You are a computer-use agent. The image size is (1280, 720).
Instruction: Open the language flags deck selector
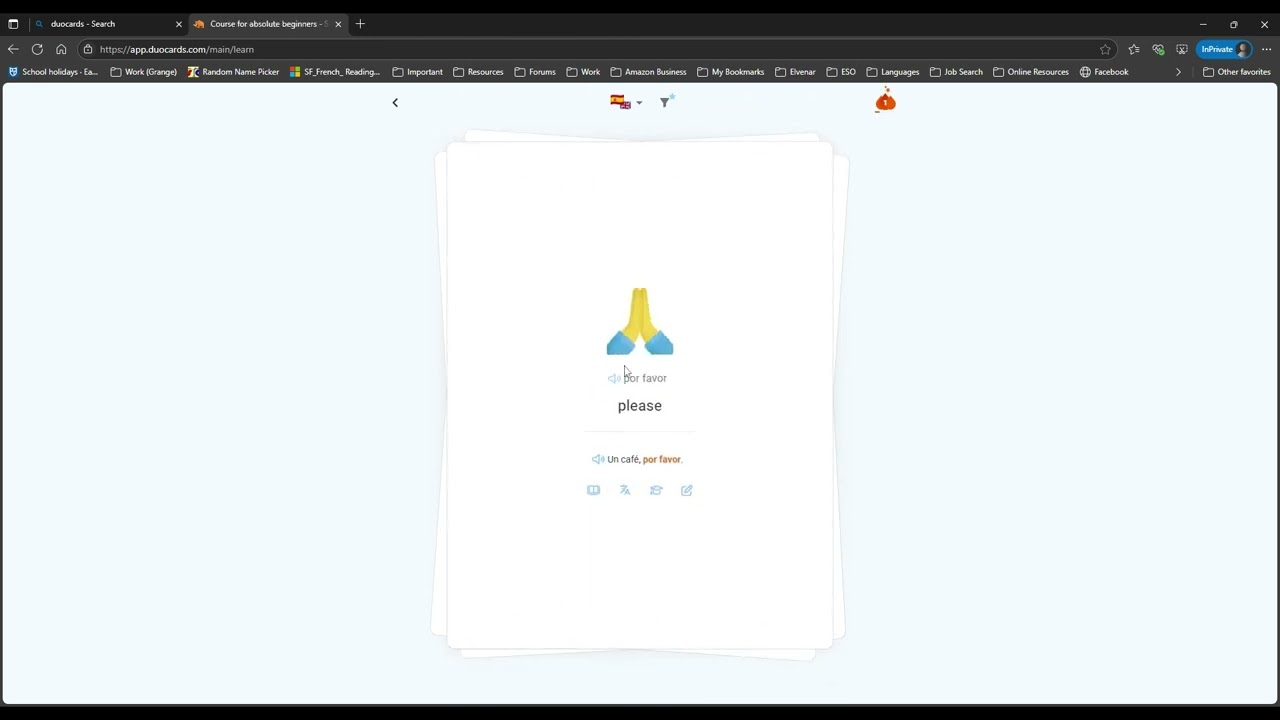coord(626,102)
